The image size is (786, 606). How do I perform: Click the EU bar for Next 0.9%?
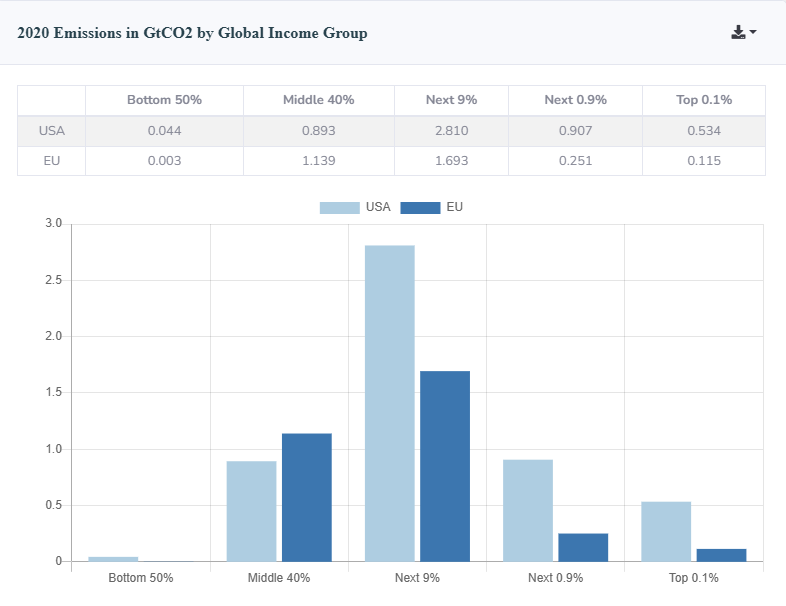583,547
